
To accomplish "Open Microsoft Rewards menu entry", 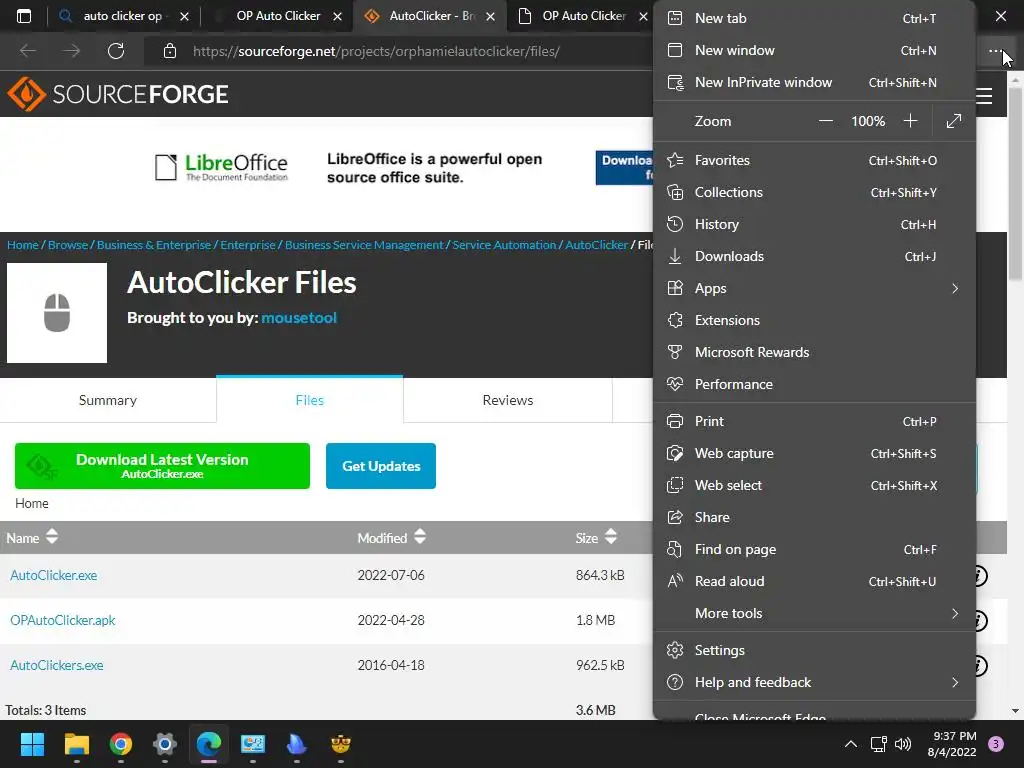I will coord(814,352).
